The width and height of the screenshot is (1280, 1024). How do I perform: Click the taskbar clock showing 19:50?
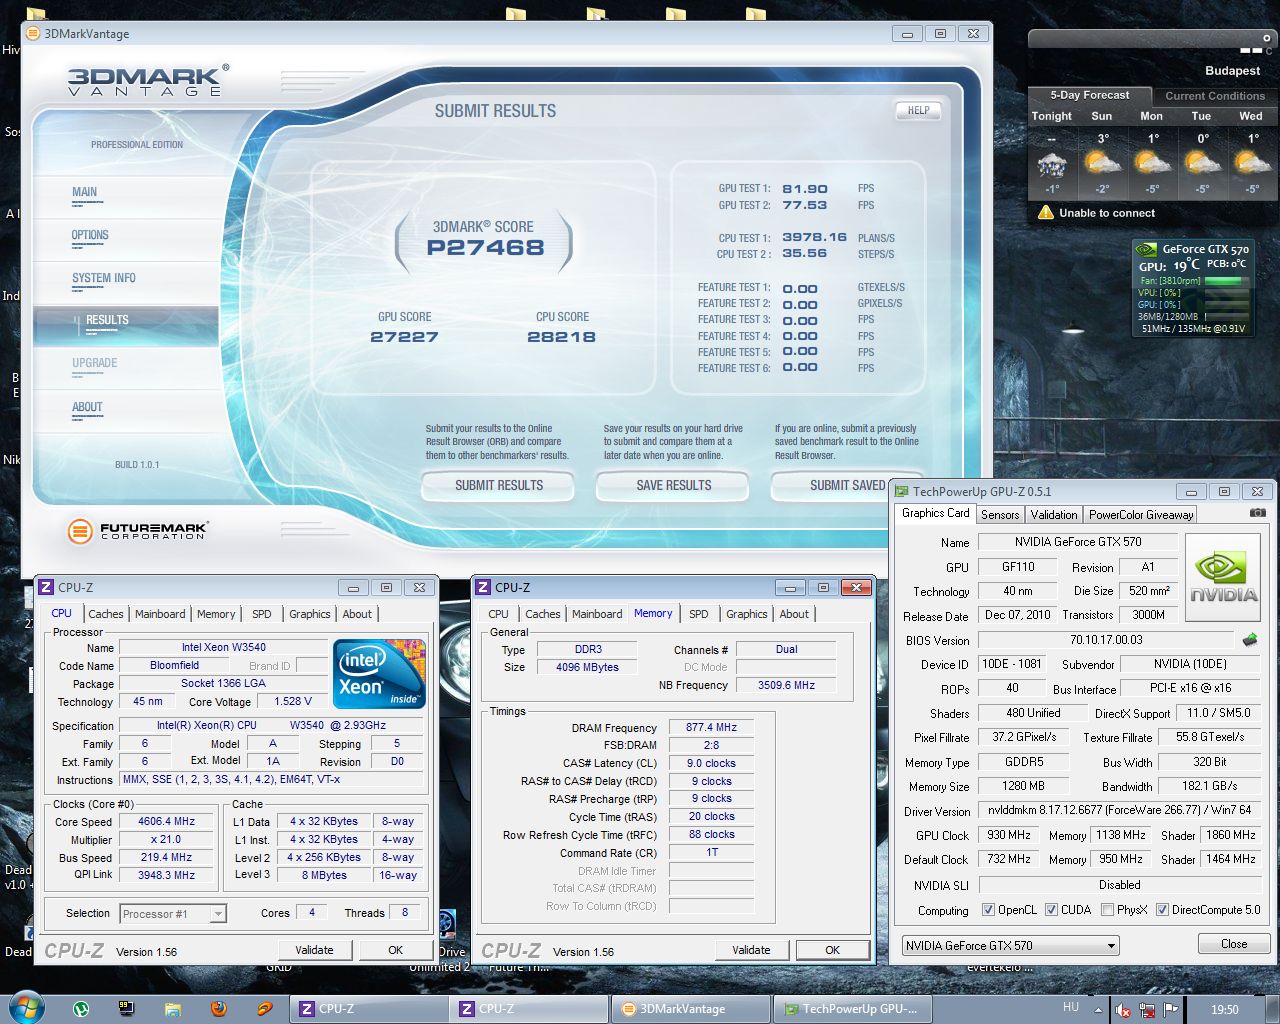(1224, 1010)
